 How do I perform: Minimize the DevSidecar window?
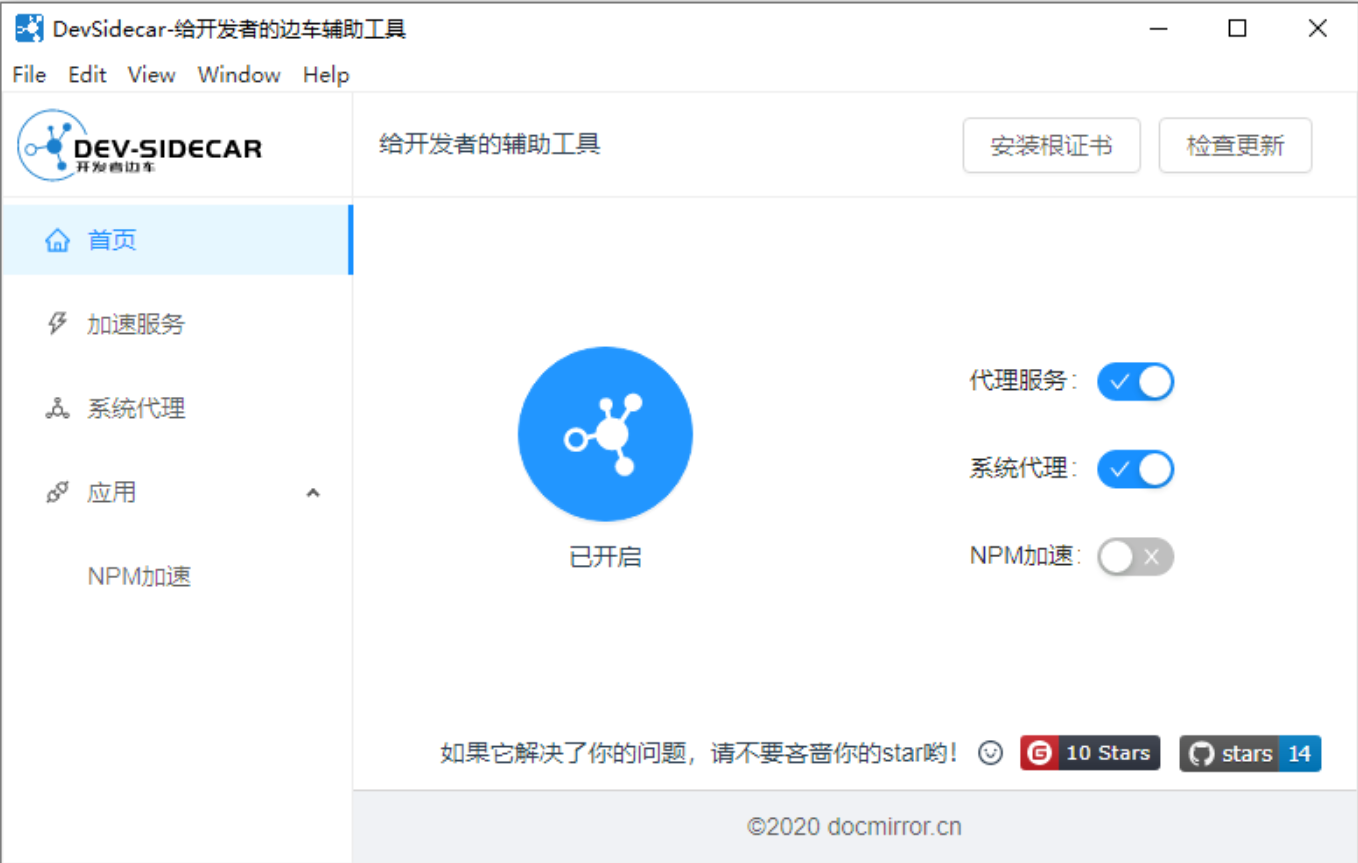click(1158, 29)
